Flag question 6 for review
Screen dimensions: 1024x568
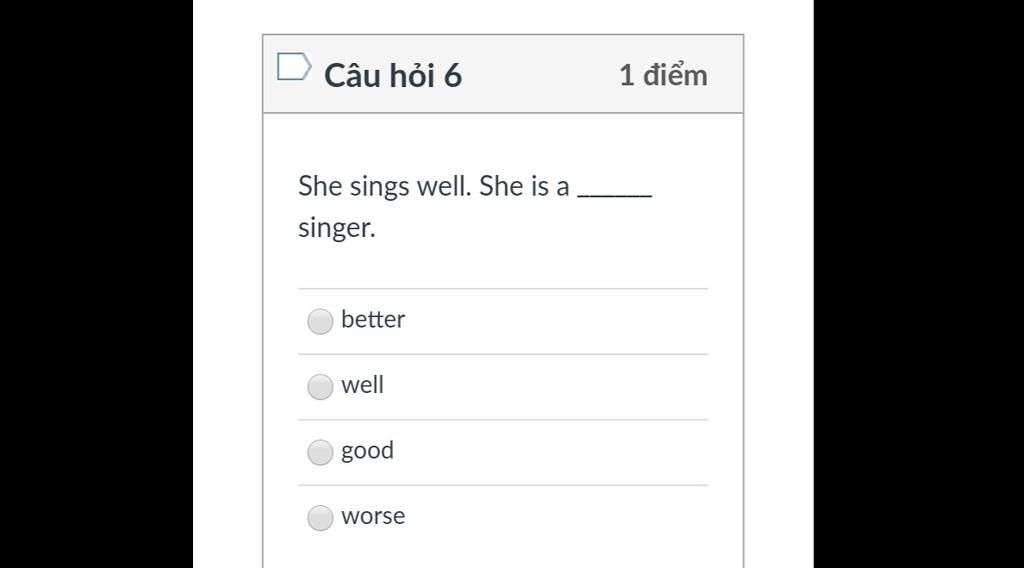(x=294, y=67)
